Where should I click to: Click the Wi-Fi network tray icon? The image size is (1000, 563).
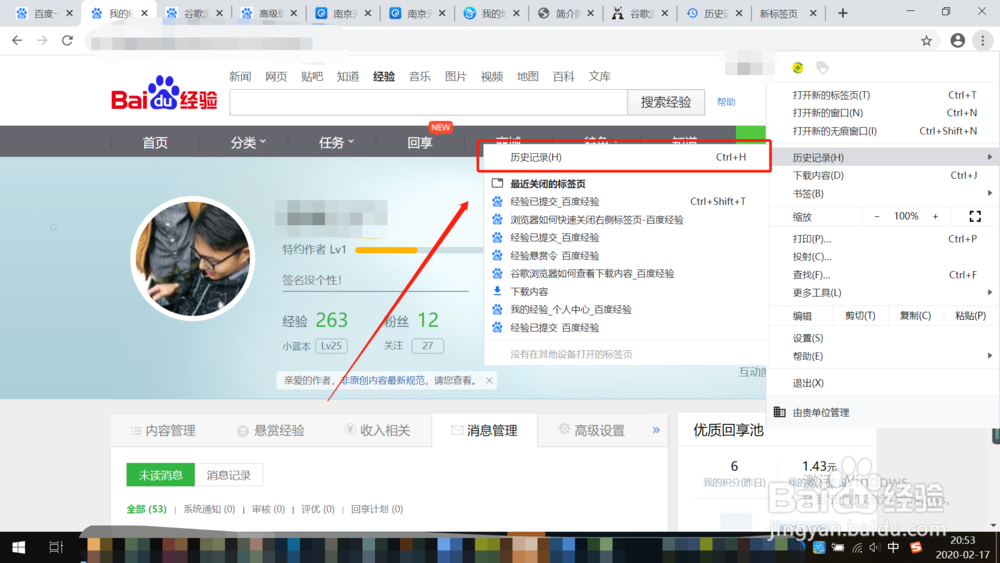coord(857,547)
